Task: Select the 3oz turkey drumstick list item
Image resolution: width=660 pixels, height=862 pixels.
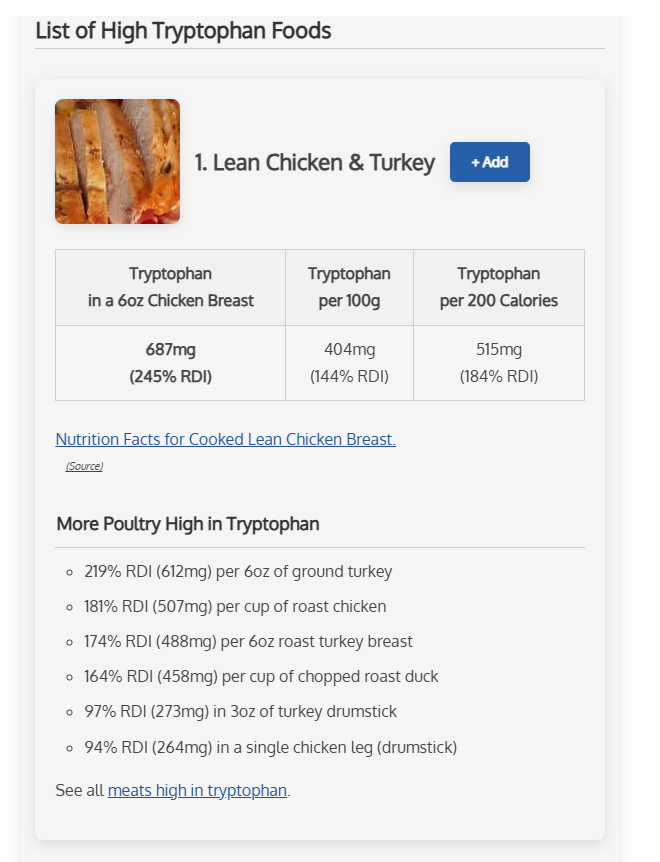Action: (x=240, y=711)
